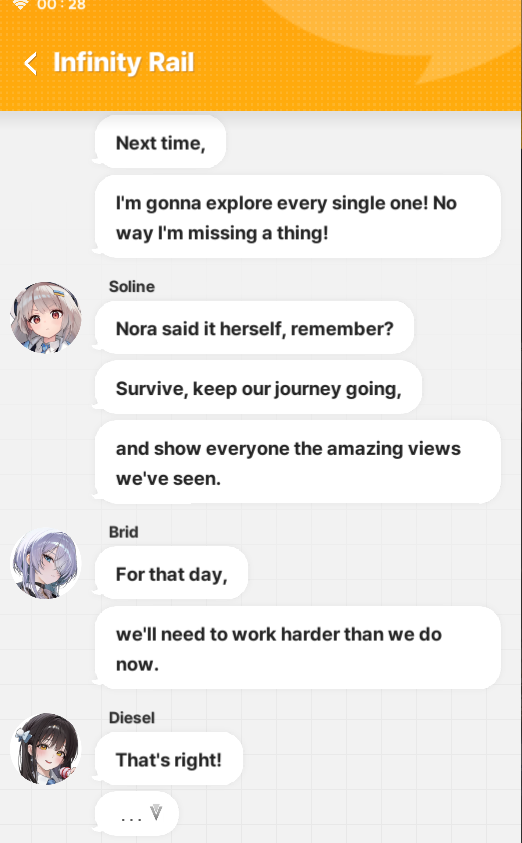The width and height of the screenshot is (522, 843).
Task: Select the 'Next time,' message bubble
Action: [160, 142]
